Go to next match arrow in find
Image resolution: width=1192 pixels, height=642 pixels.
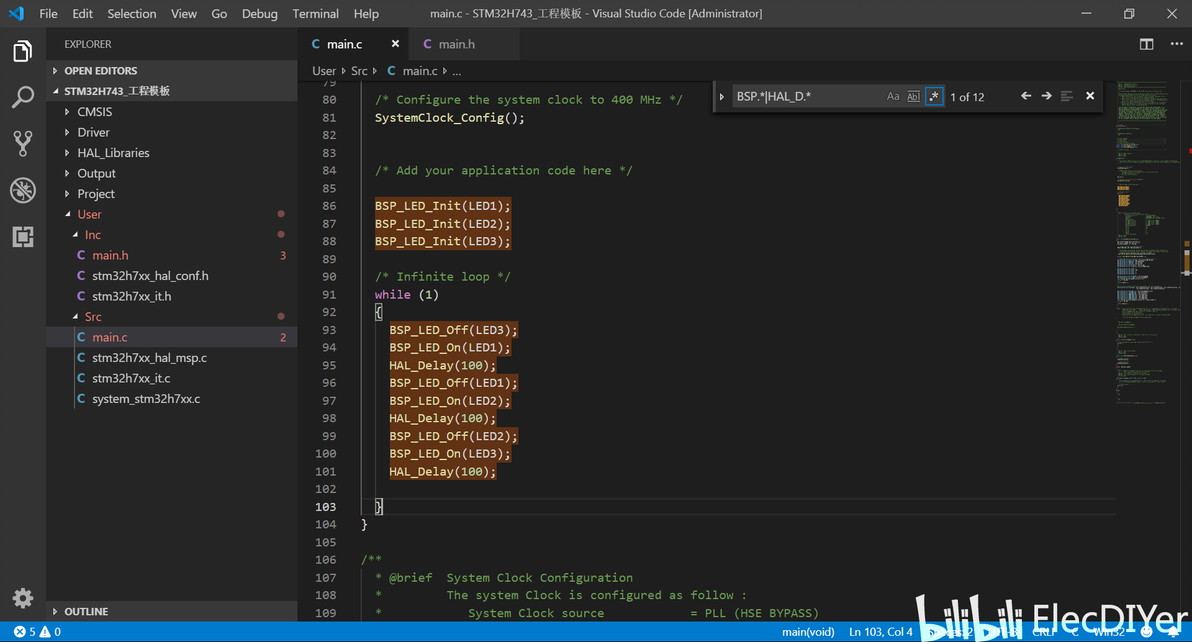click(1046, 96)
